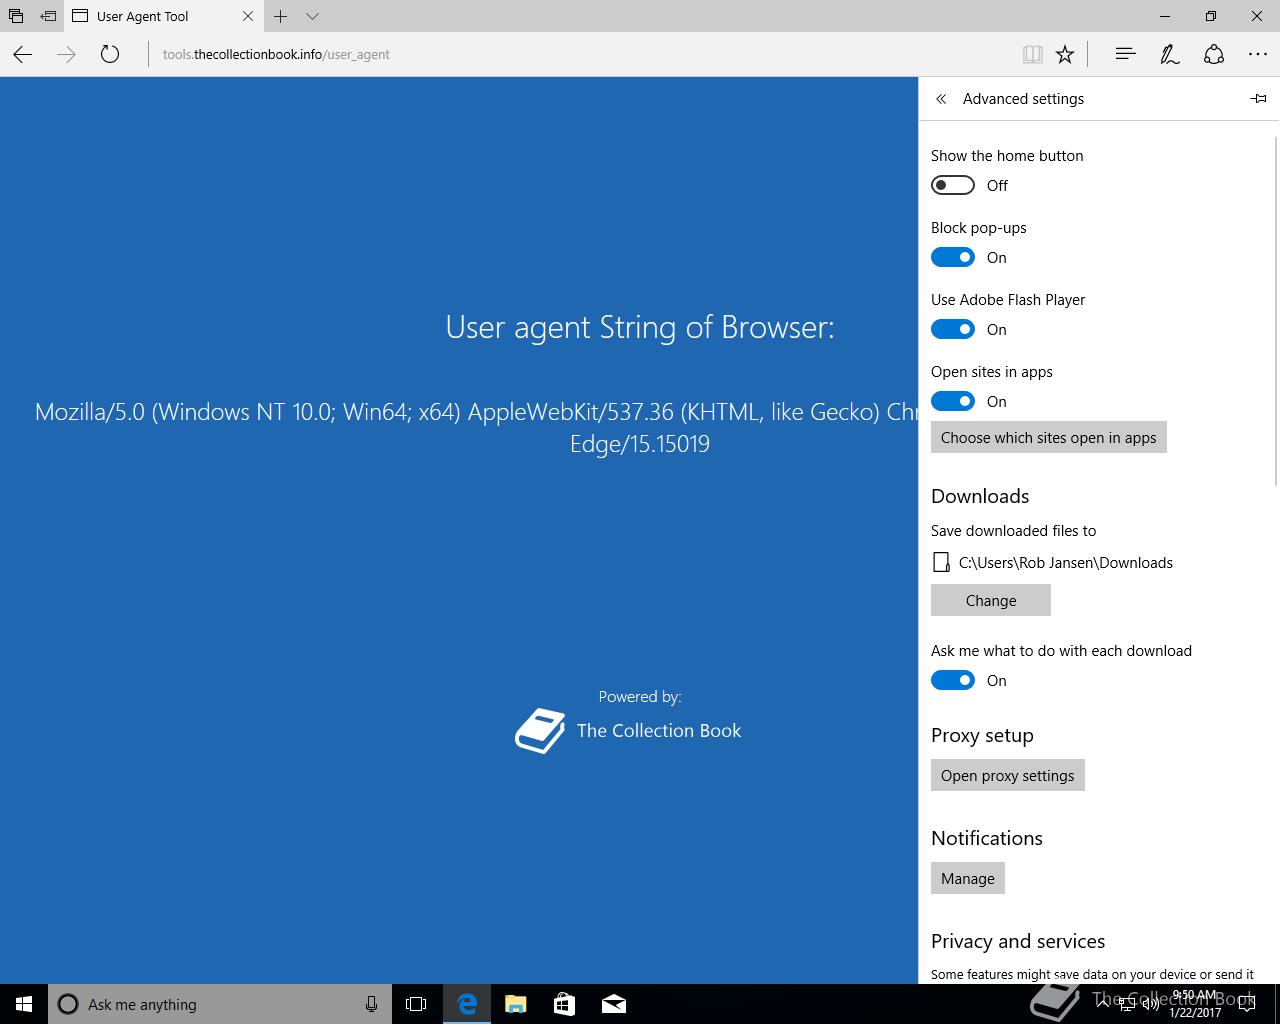Click The Collection Book logo link
This screenshot has width=1280, height=1024.
[628, 731]
